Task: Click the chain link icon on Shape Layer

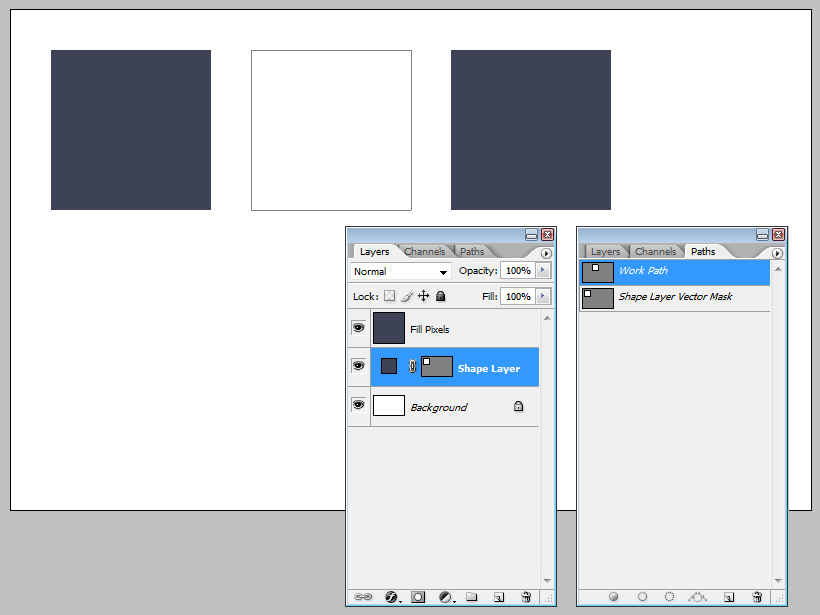Action: click(412, 367)
